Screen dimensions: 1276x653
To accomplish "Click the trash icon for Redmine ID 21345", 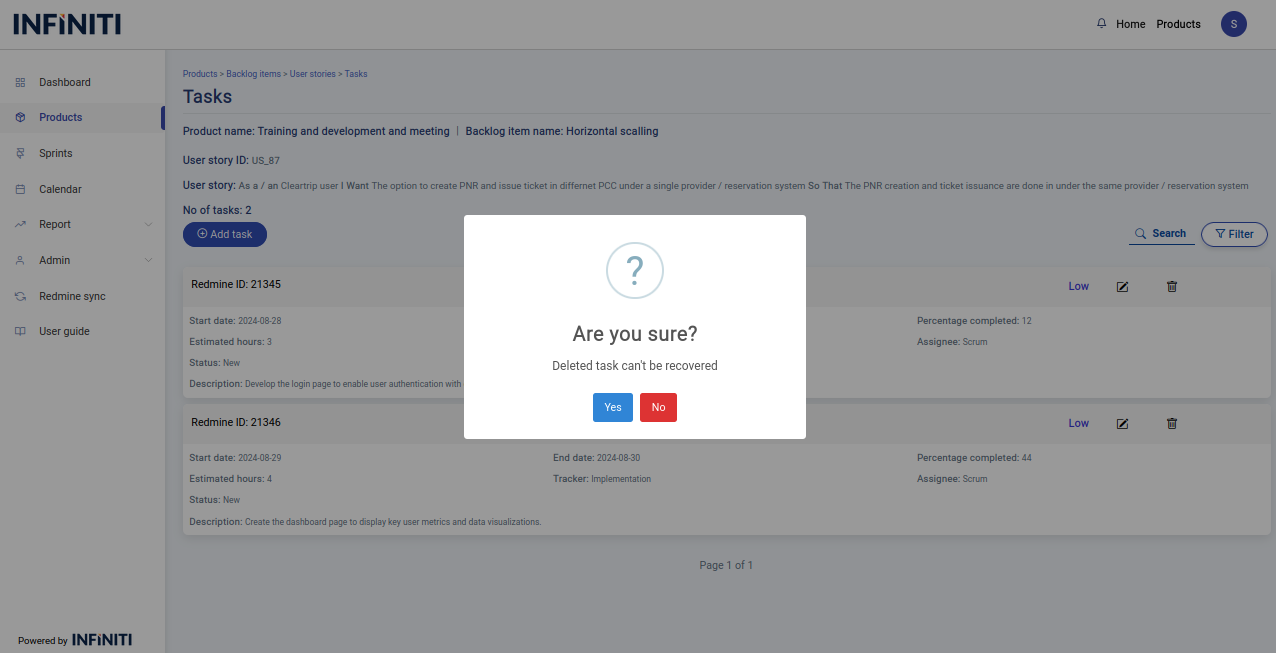I will pos(1172,286).
